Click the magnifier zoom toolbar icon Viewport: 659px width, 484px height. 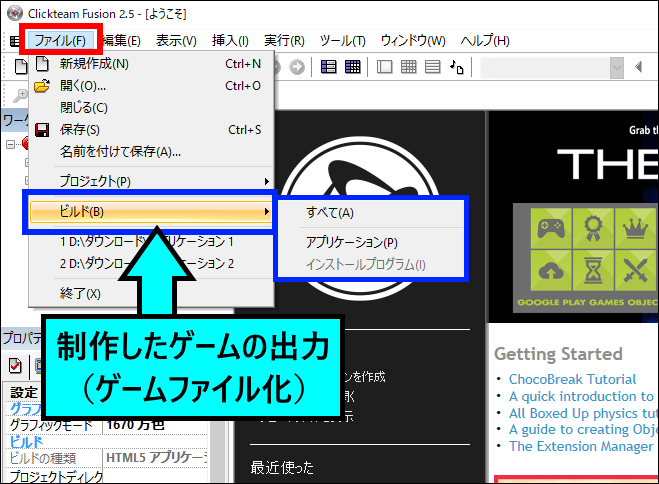click(20, 95)
